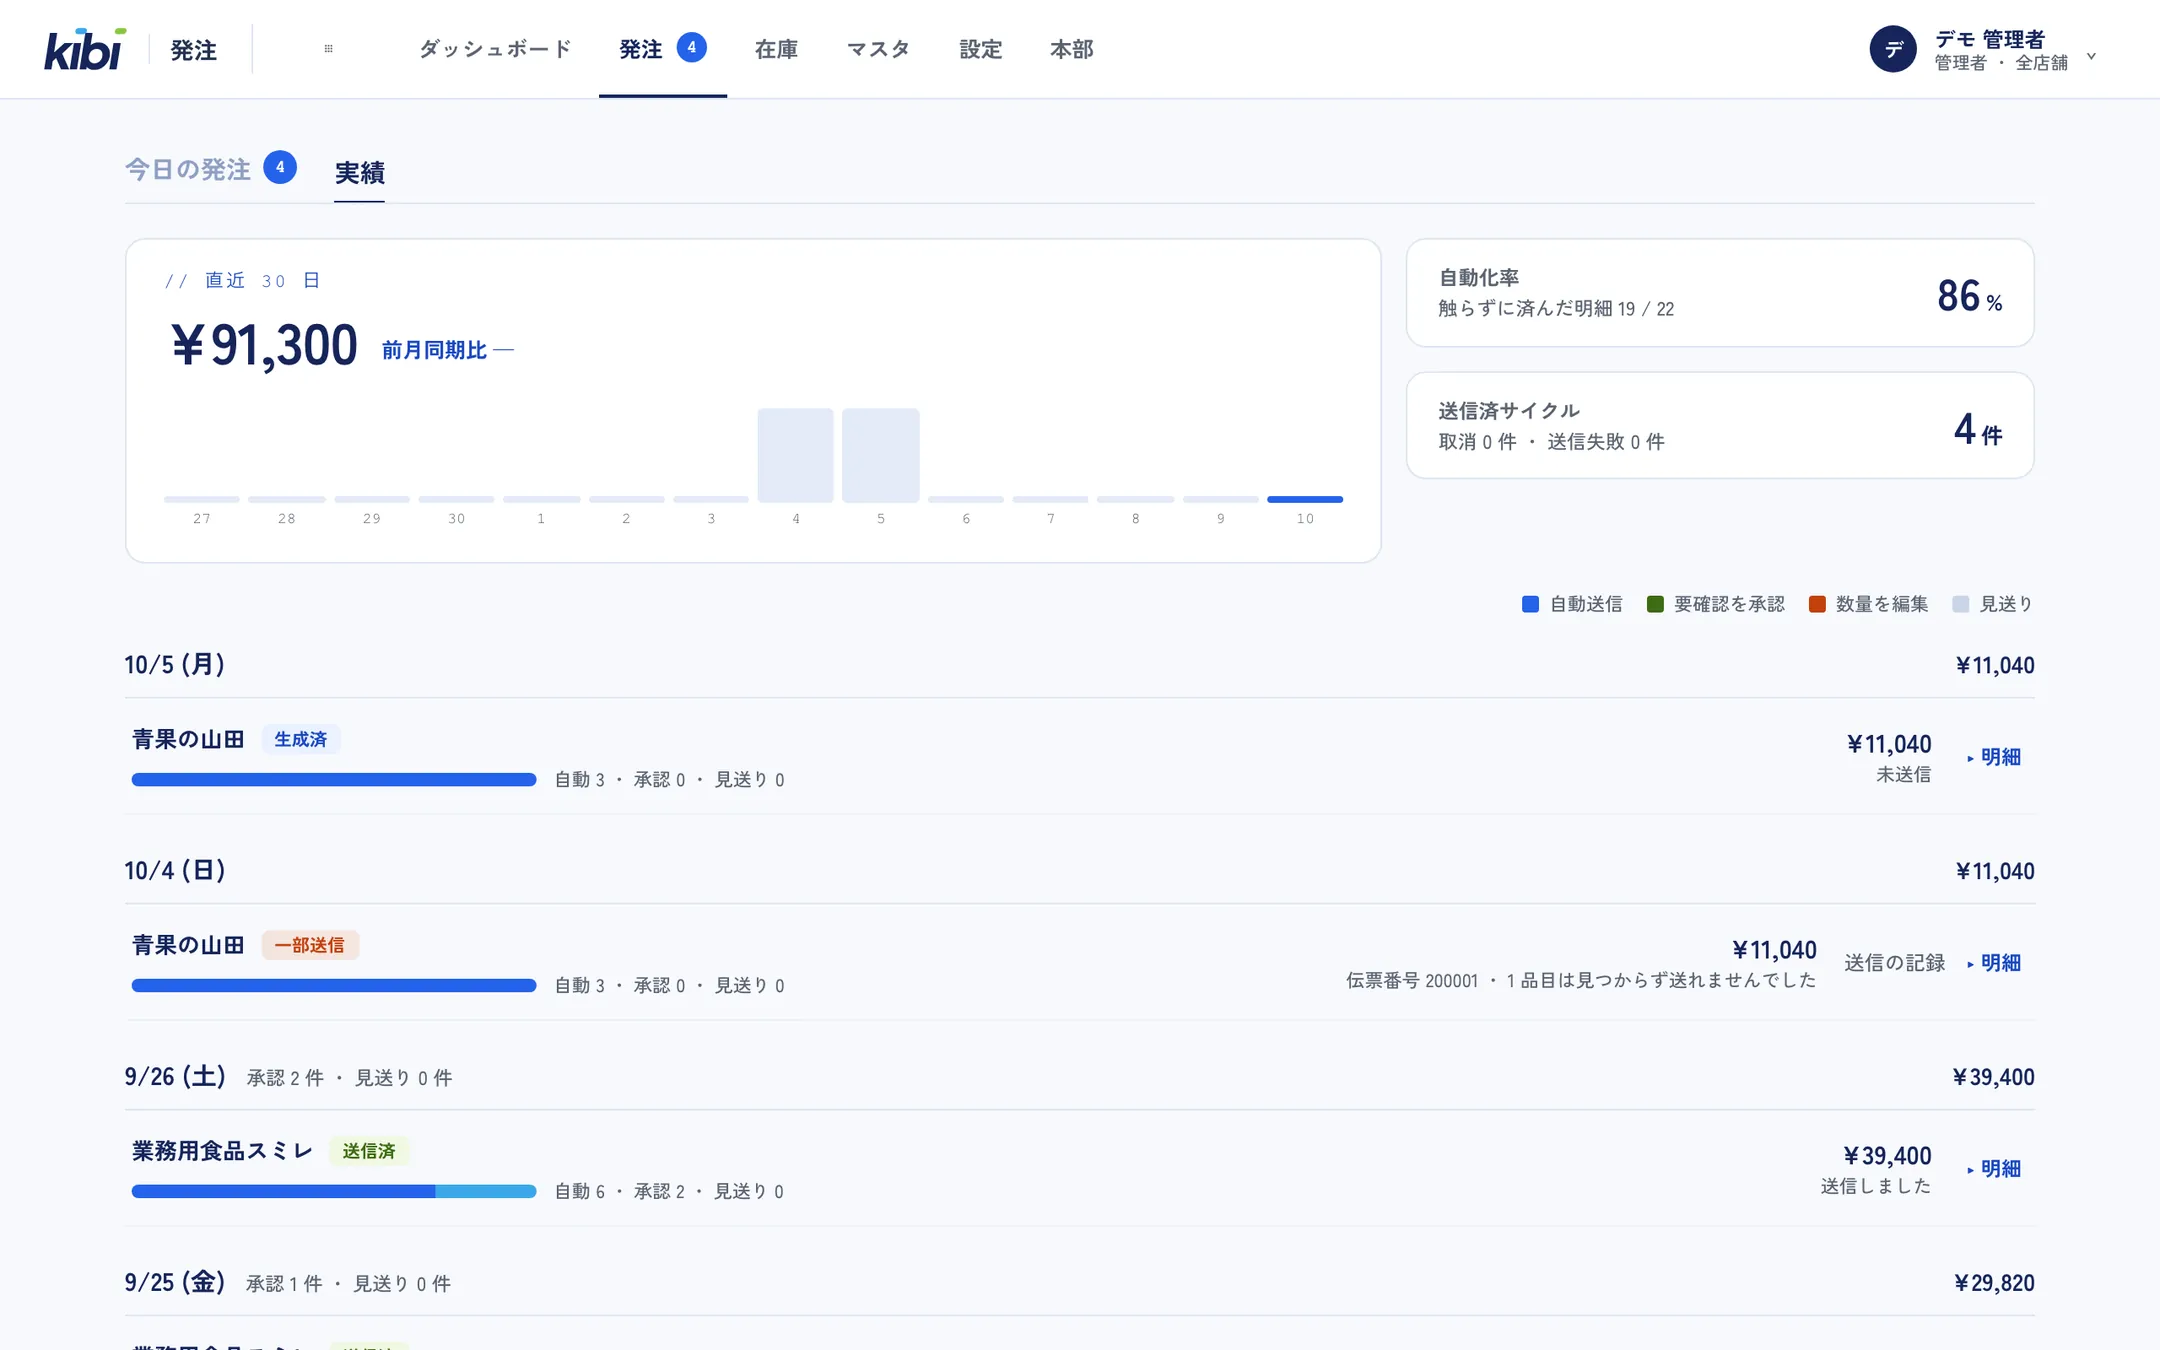2160x1350 pixels.
Task: Click the 見送り gray legend swatch
Action: (1961, 604)
